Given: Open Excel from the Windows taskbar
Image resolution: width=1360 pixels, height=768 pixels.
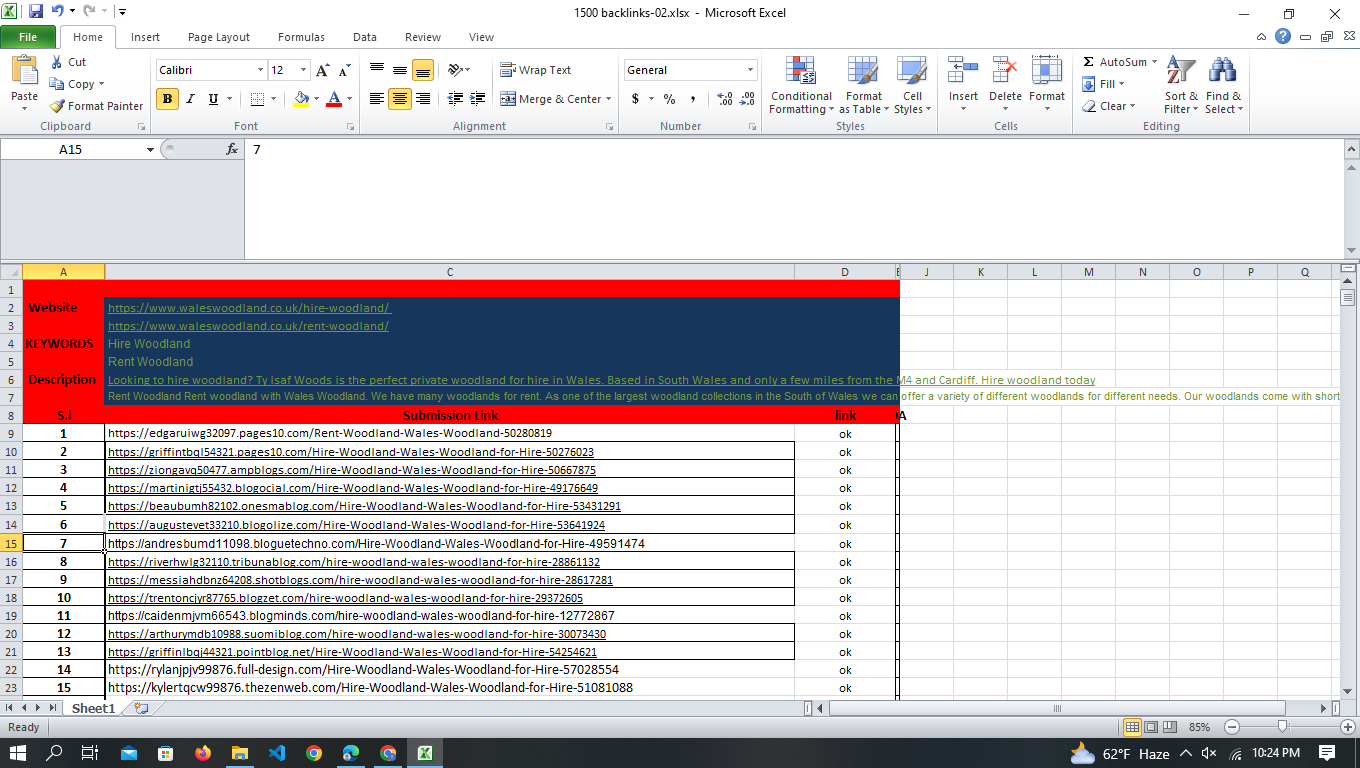Looking at the screenshot, I should pos(424,753).
